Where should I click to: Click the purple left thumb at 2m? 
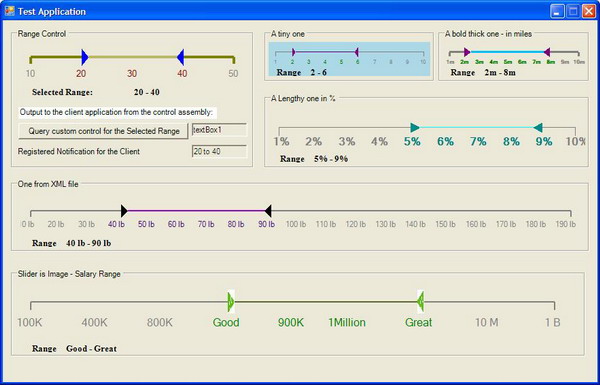pyautogui.click(x=466, y=52)
